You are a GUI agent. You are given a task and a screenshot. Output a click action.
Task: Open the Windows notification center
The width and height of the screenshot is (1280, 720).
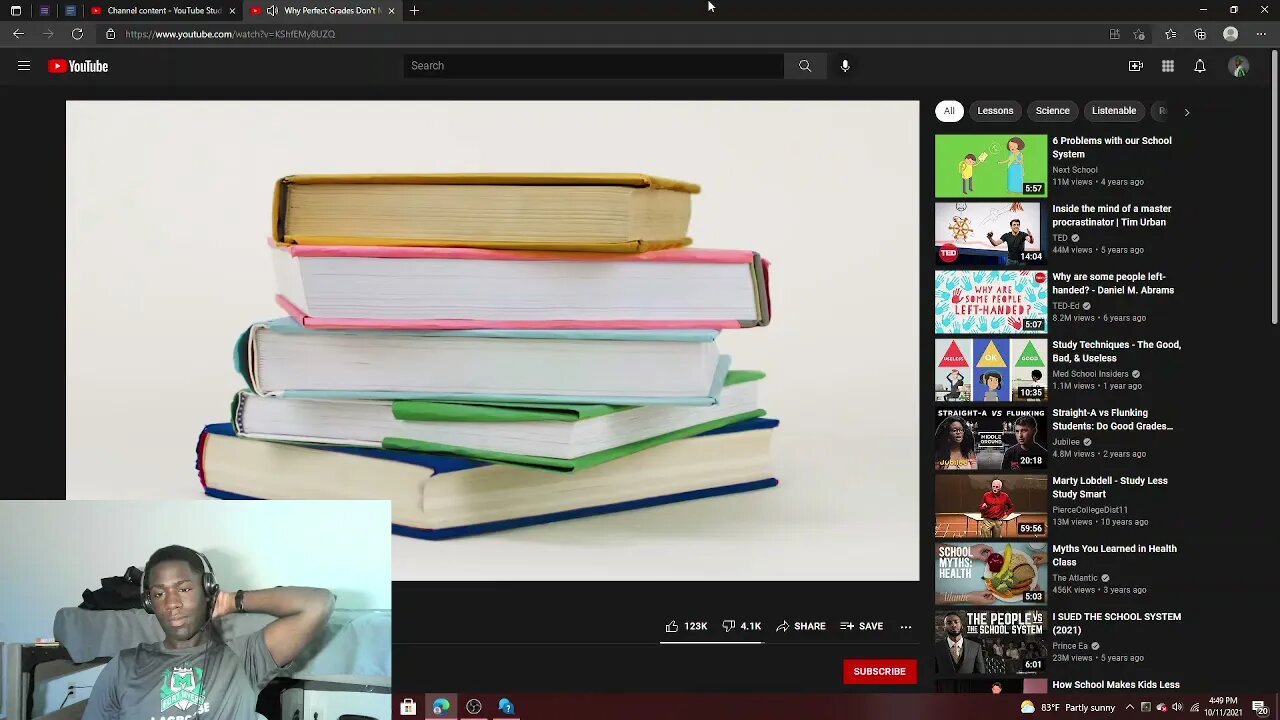coord(1260,707)
